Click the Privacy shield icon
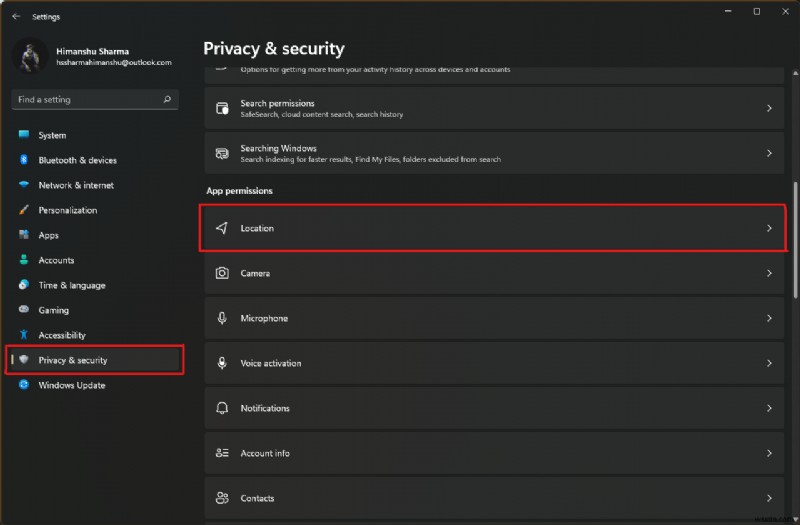Image resolution: width=800 pixels, height=525 pixels. [23, 360]
